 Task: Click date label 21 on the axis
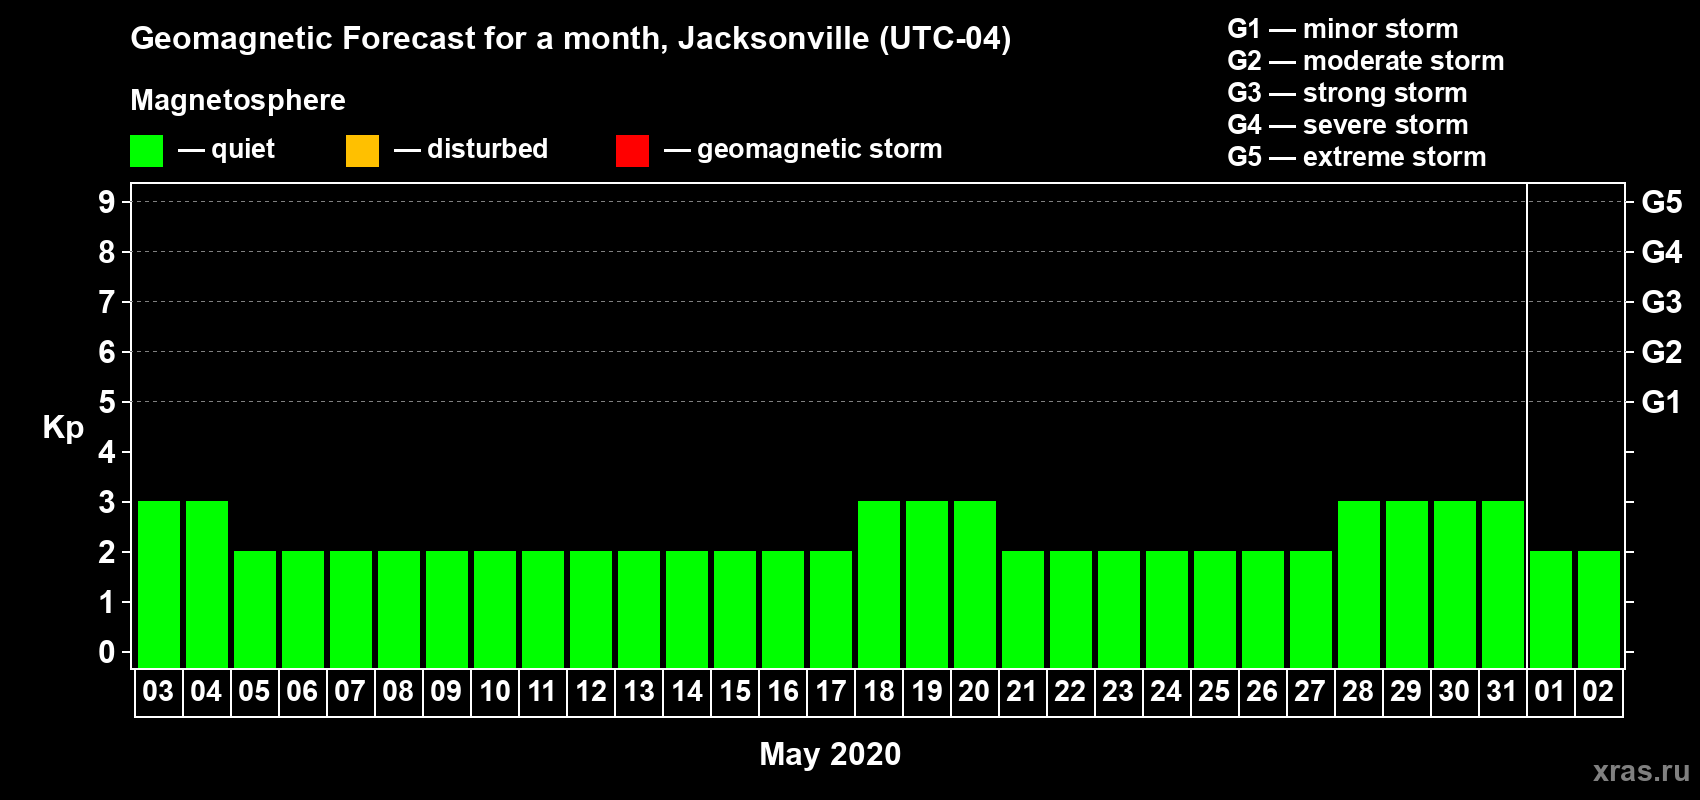click(x=1022, y=691)
